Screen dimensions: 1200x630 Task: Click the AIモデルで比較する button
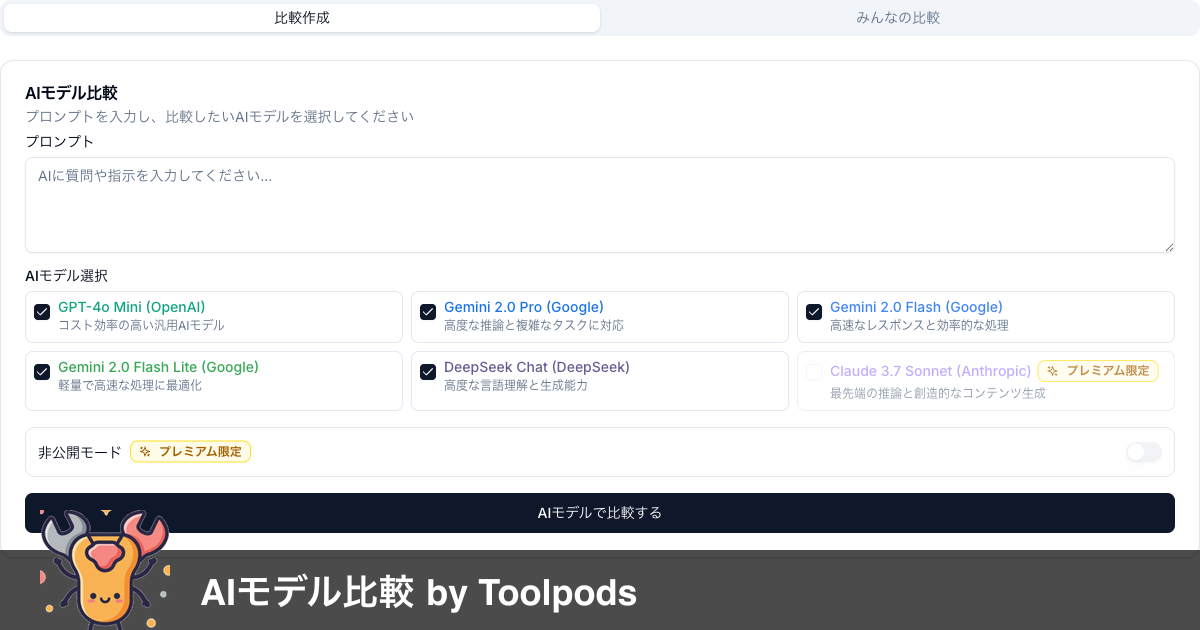(x=600, y=512)
